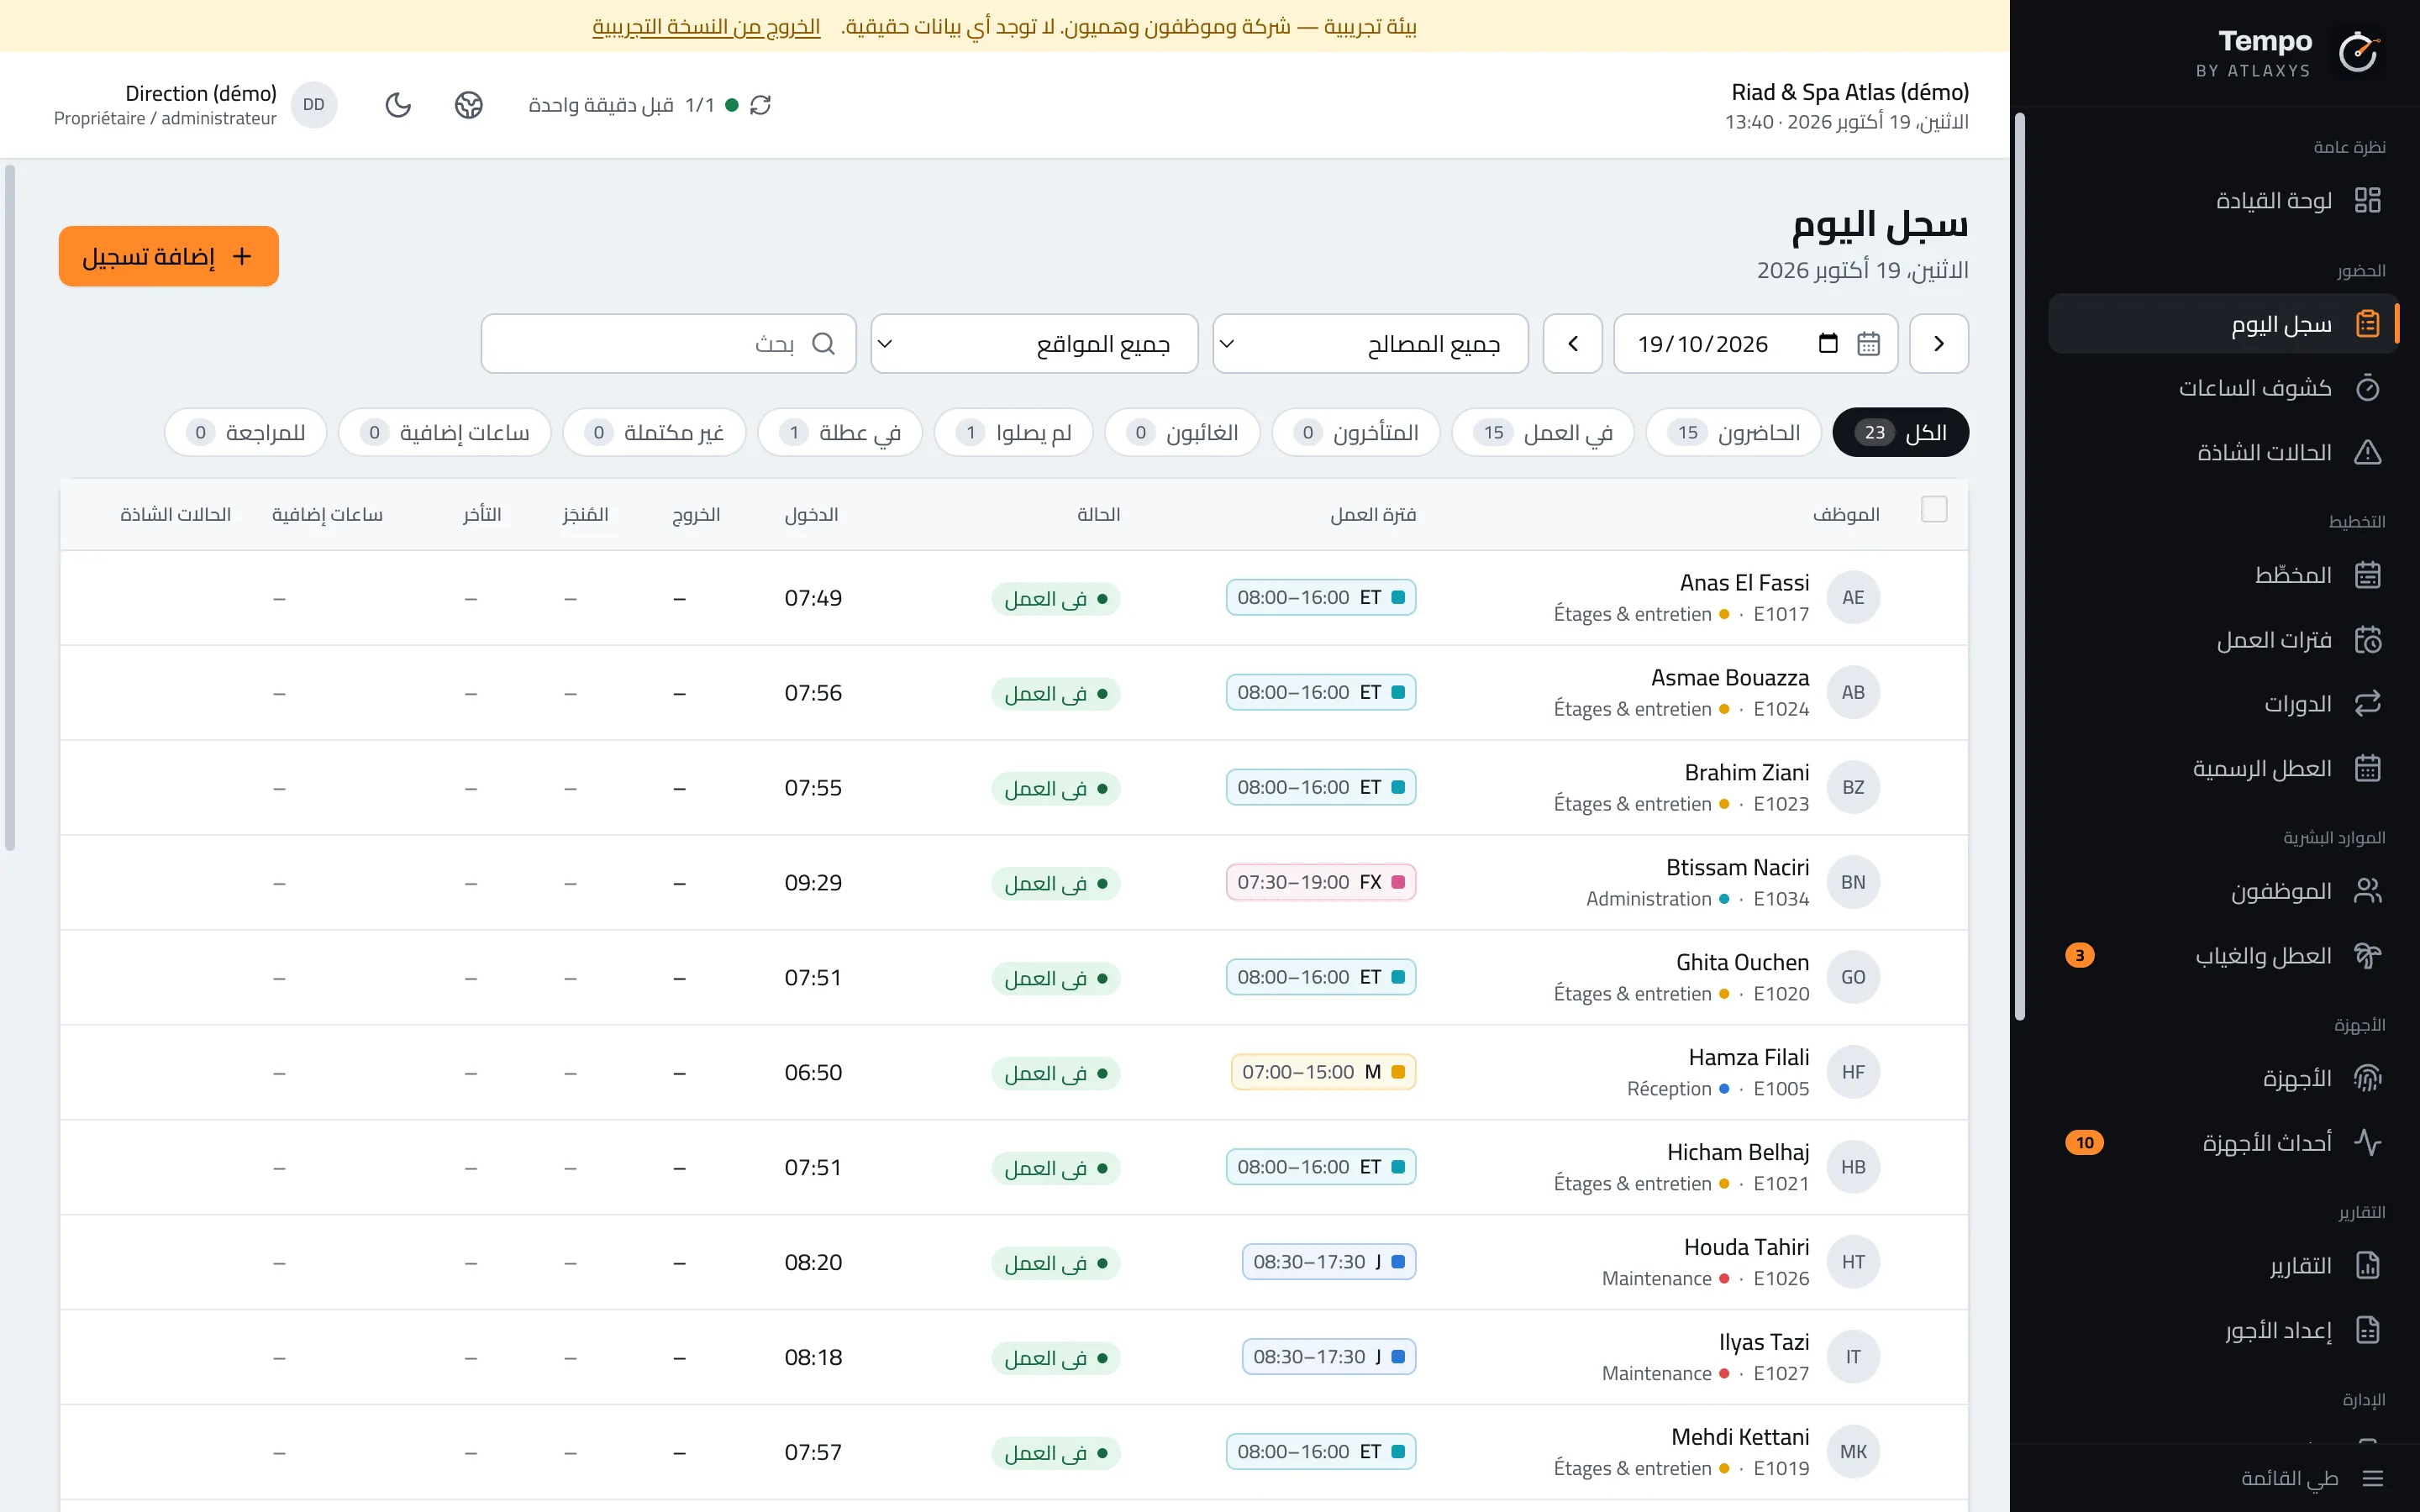Open the DD user avatar menu
The width and height of the screenshot is (2420, 1512).
tap(314, 105)
